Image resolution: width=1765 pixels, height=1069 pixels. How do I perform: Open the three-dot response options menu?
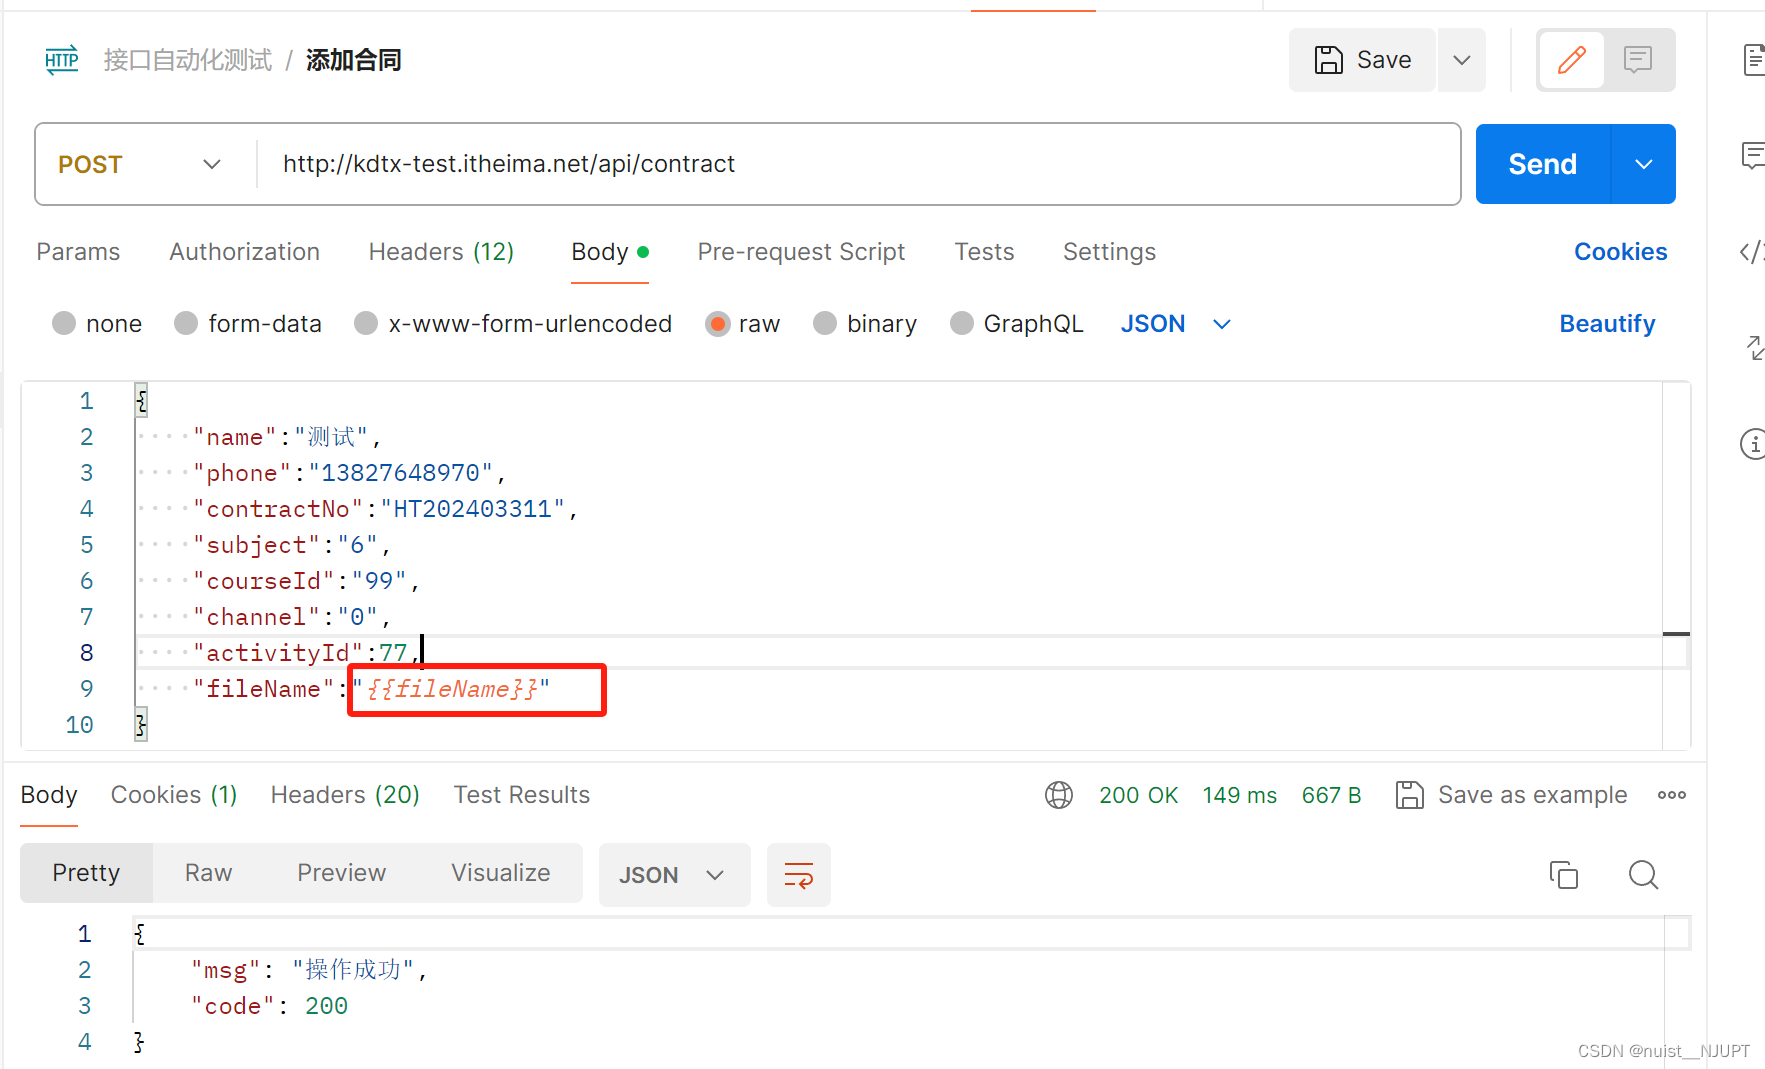pyautogui.click(x=1671, y=795)
